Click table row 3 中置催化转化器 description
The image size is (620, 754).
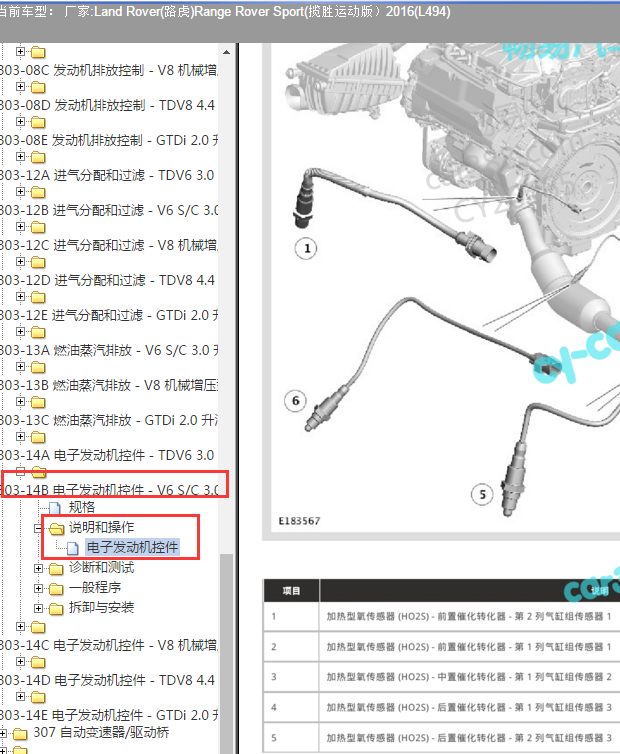469,677
